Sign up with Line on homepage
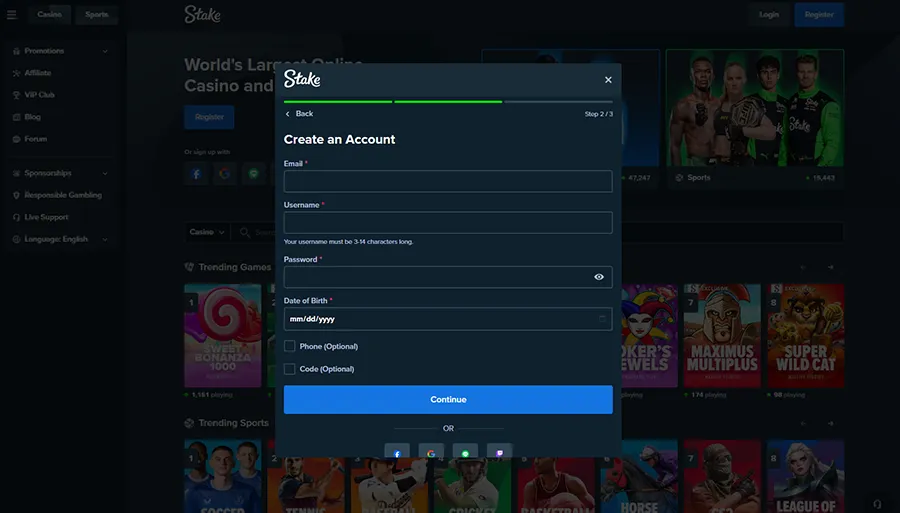Viewport: 900px width, 513px height. pos(253,174)
